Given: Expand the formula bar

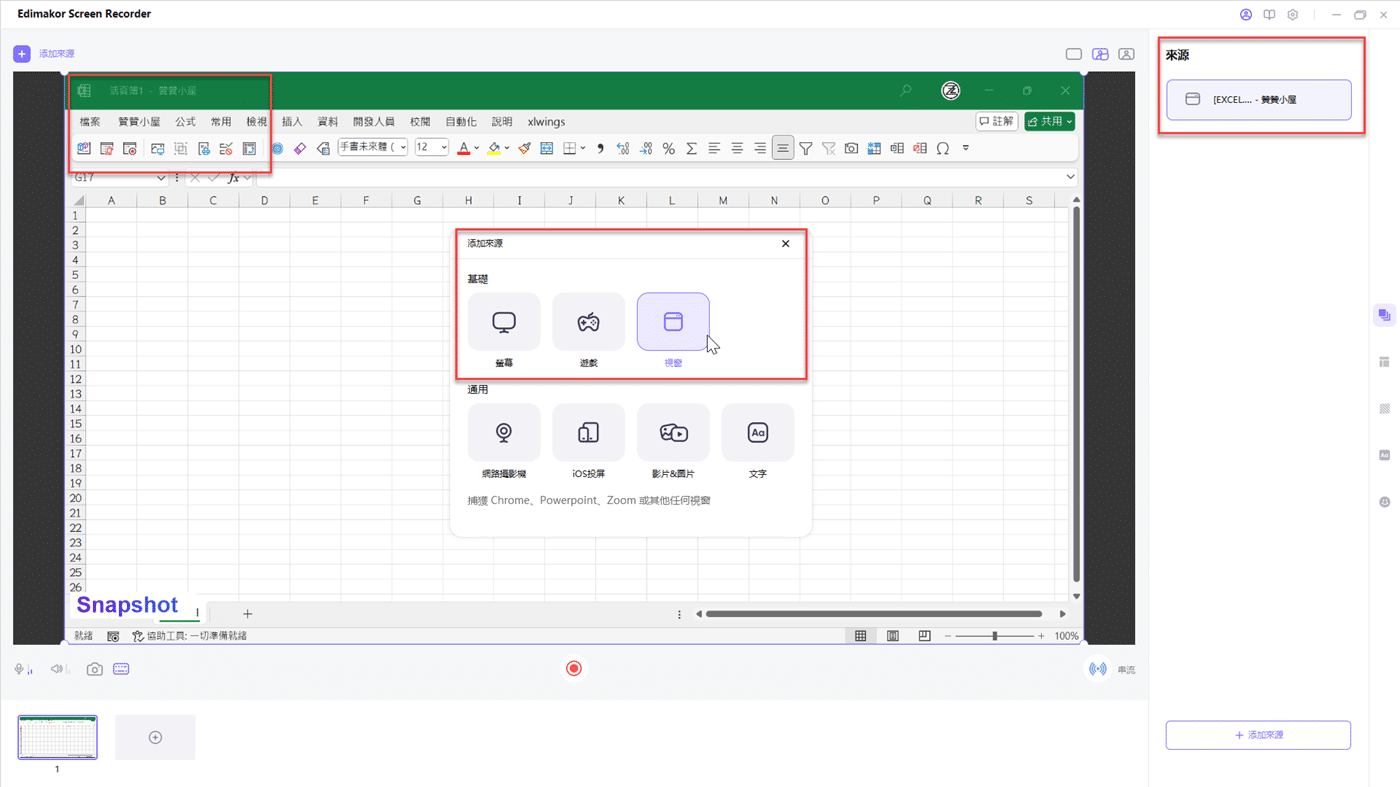Looking at the screenshot, I should (1070, 178).
